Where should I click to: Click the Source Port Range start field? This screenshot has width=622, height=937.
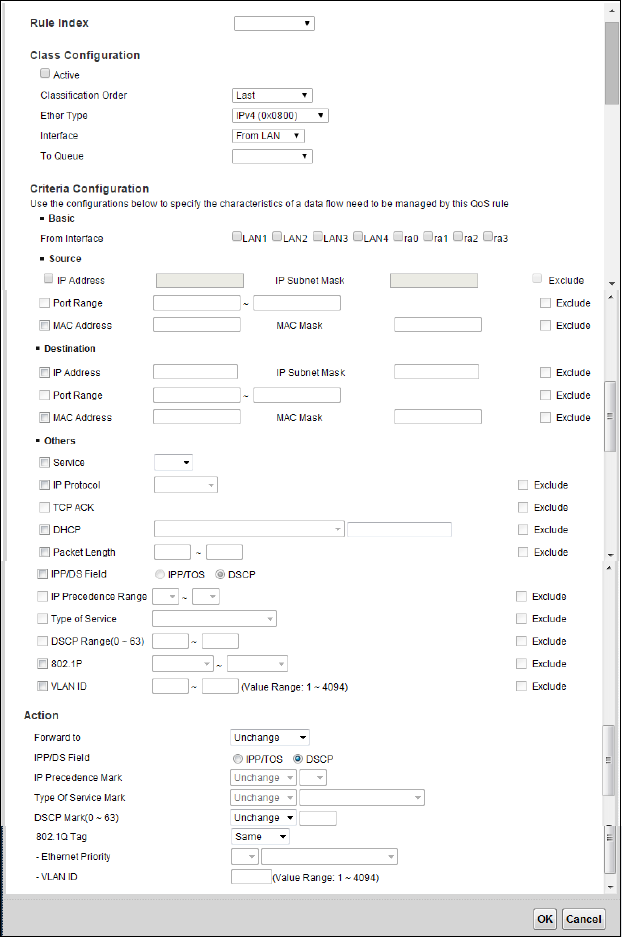(197, 303)
